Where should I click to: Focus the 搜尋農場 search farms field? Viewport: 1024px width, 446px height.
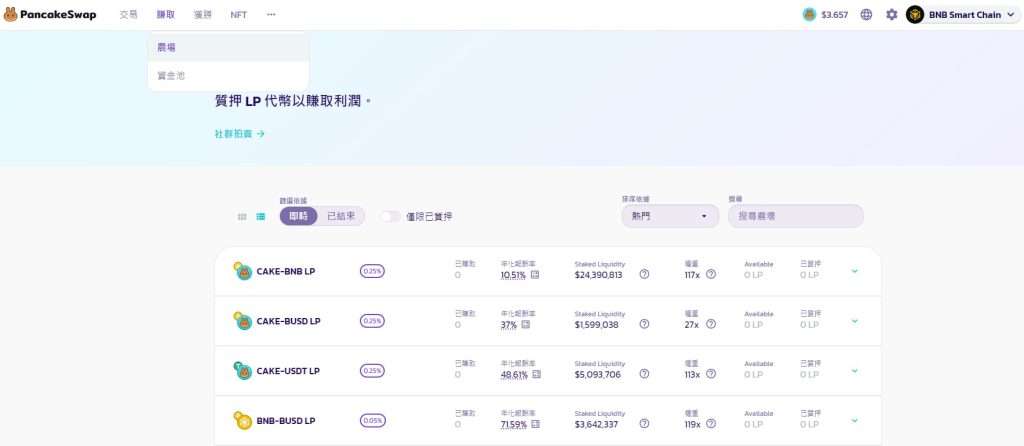point(795,216)
